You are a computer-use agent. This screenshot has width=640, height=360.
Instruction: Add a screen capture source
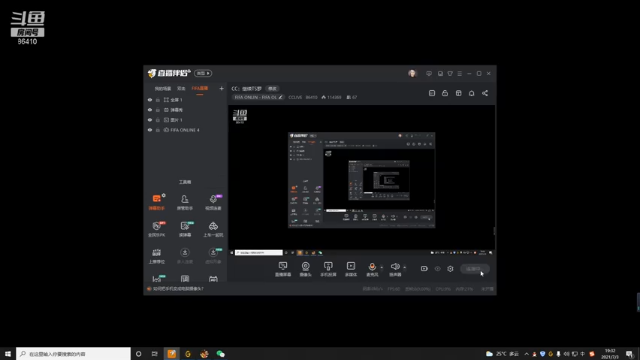283,269
